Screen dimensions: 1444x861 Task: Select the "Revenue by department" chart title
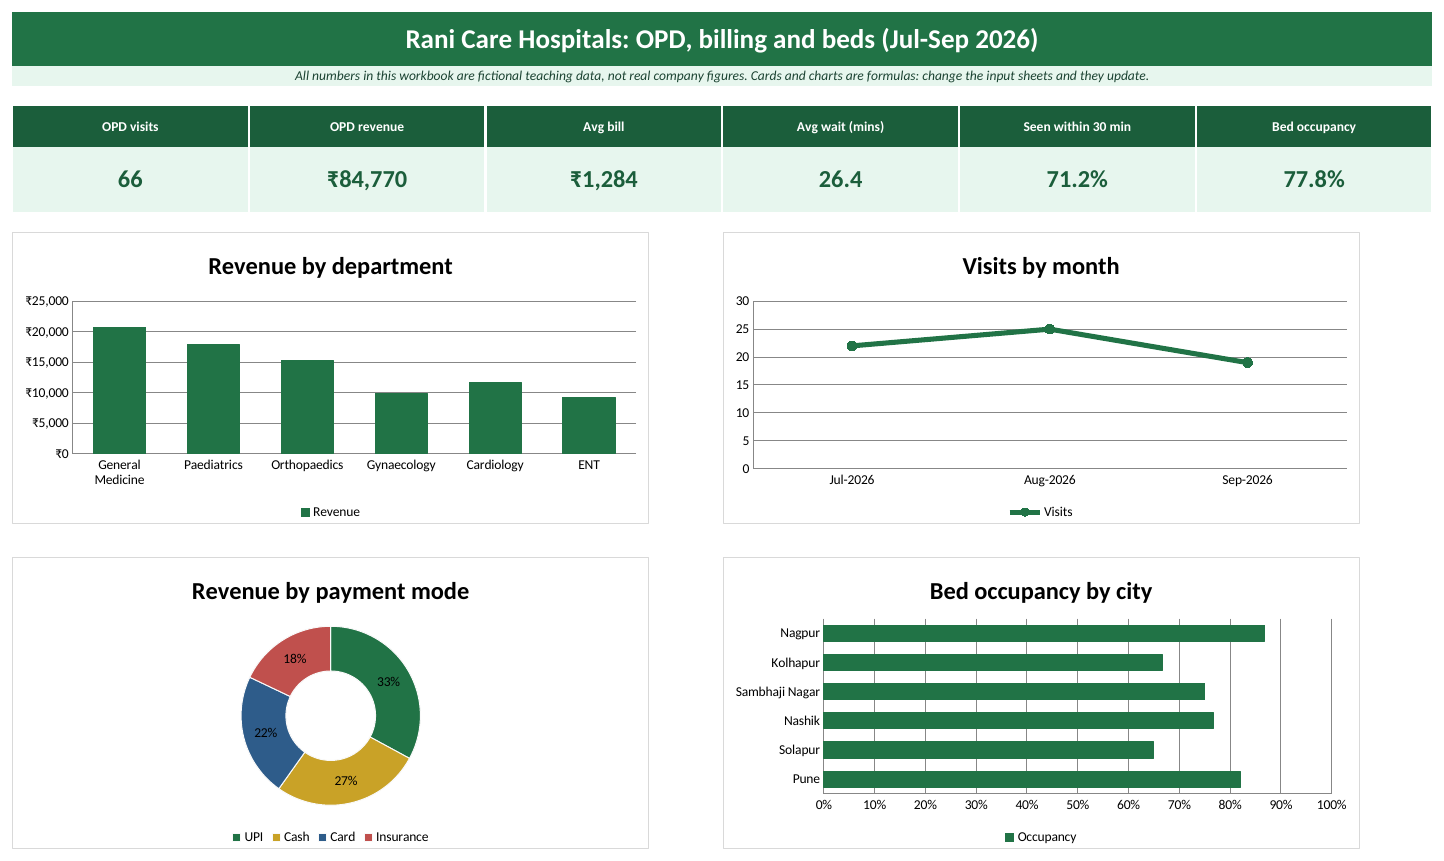pos(330,266)
